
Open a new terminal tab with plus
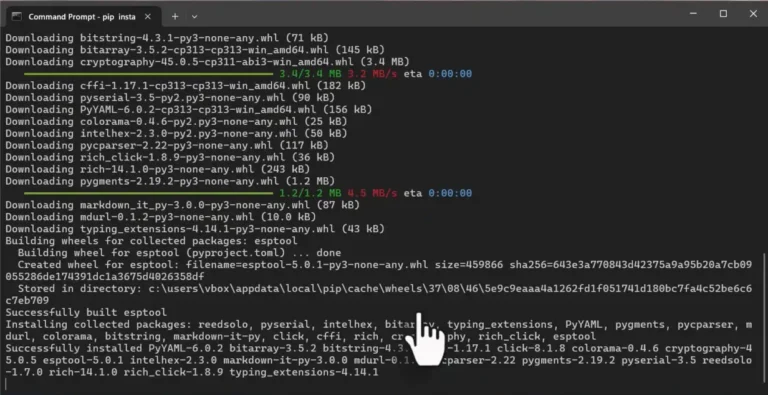point(175,17)
